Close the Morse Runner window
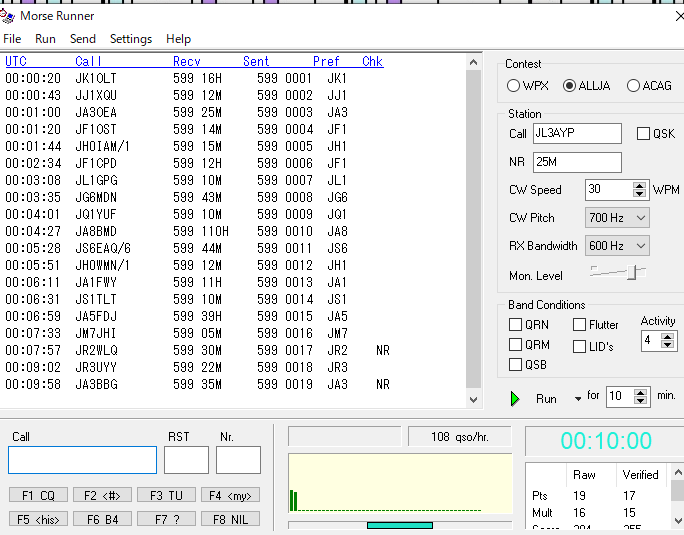Screen dimensions: 684x535 tap(679, 17)
